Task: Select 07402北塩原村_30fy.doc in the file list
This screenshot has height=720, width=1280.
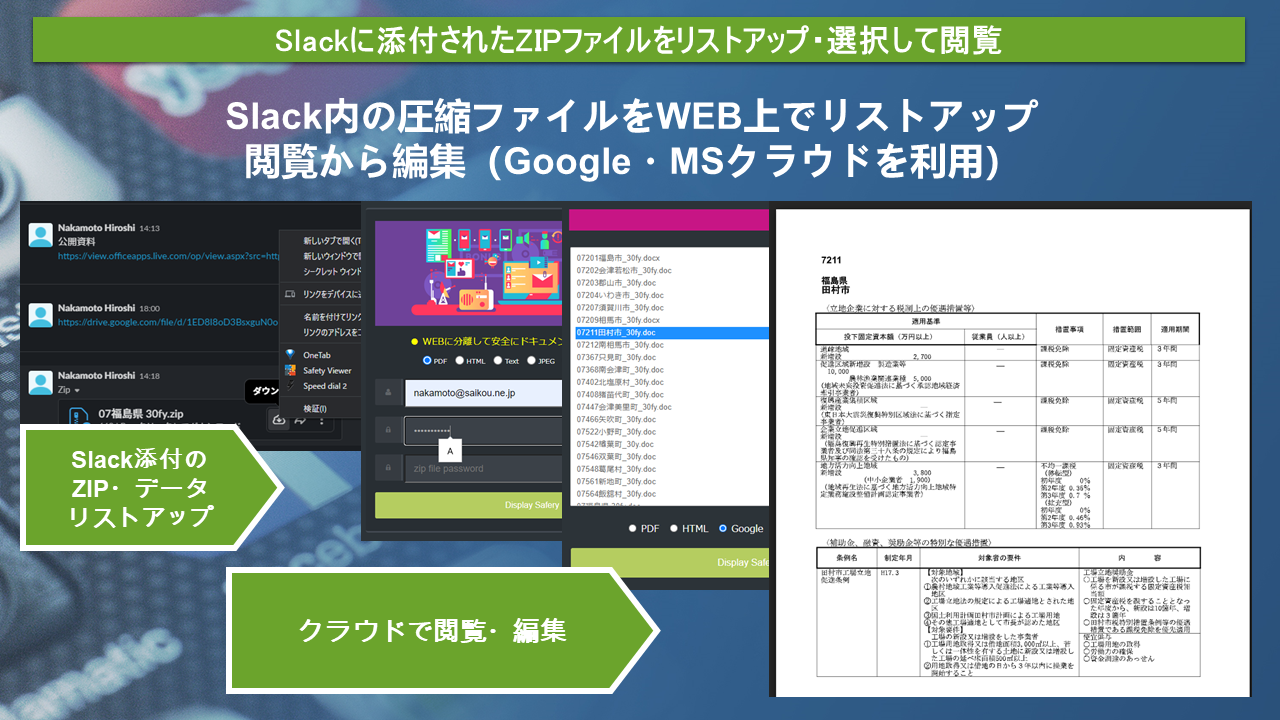Action: tap(620, 382)
